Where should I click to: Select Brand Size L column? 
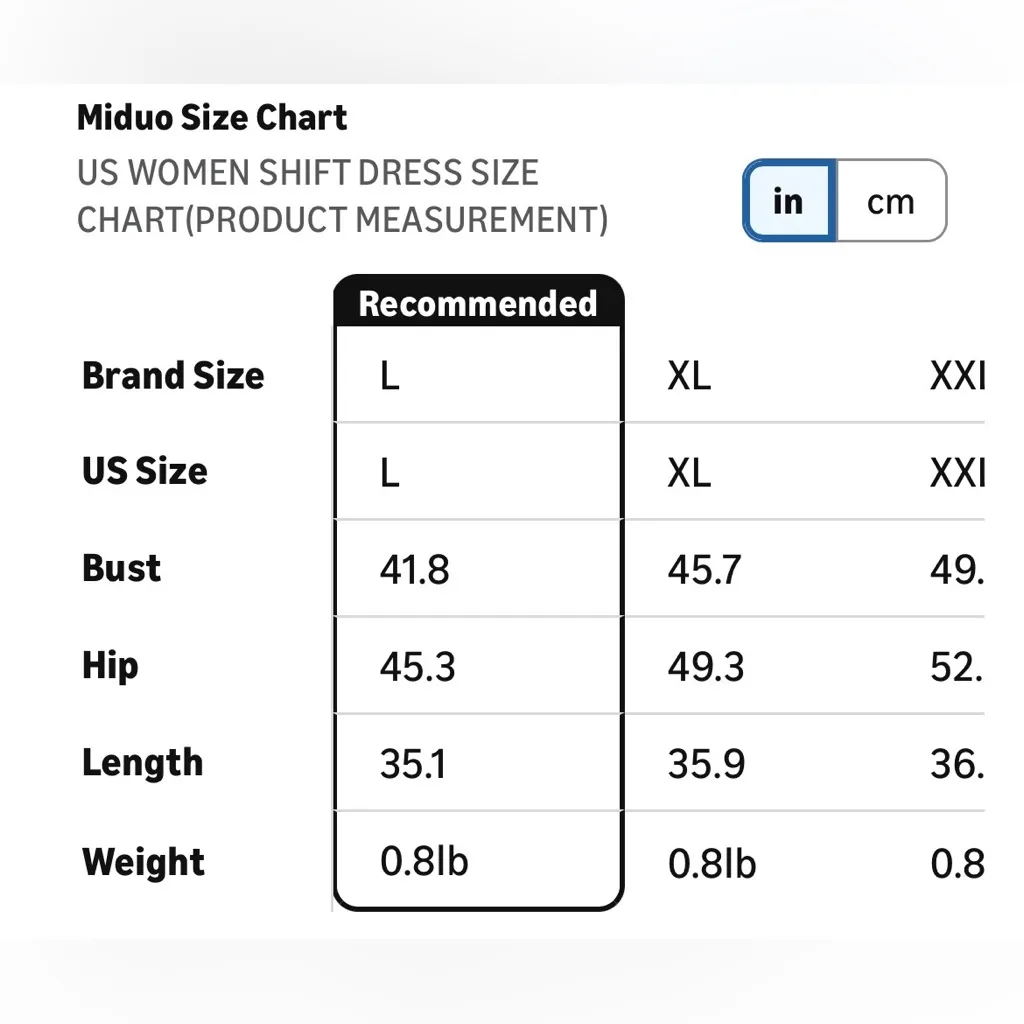(389, 376)
